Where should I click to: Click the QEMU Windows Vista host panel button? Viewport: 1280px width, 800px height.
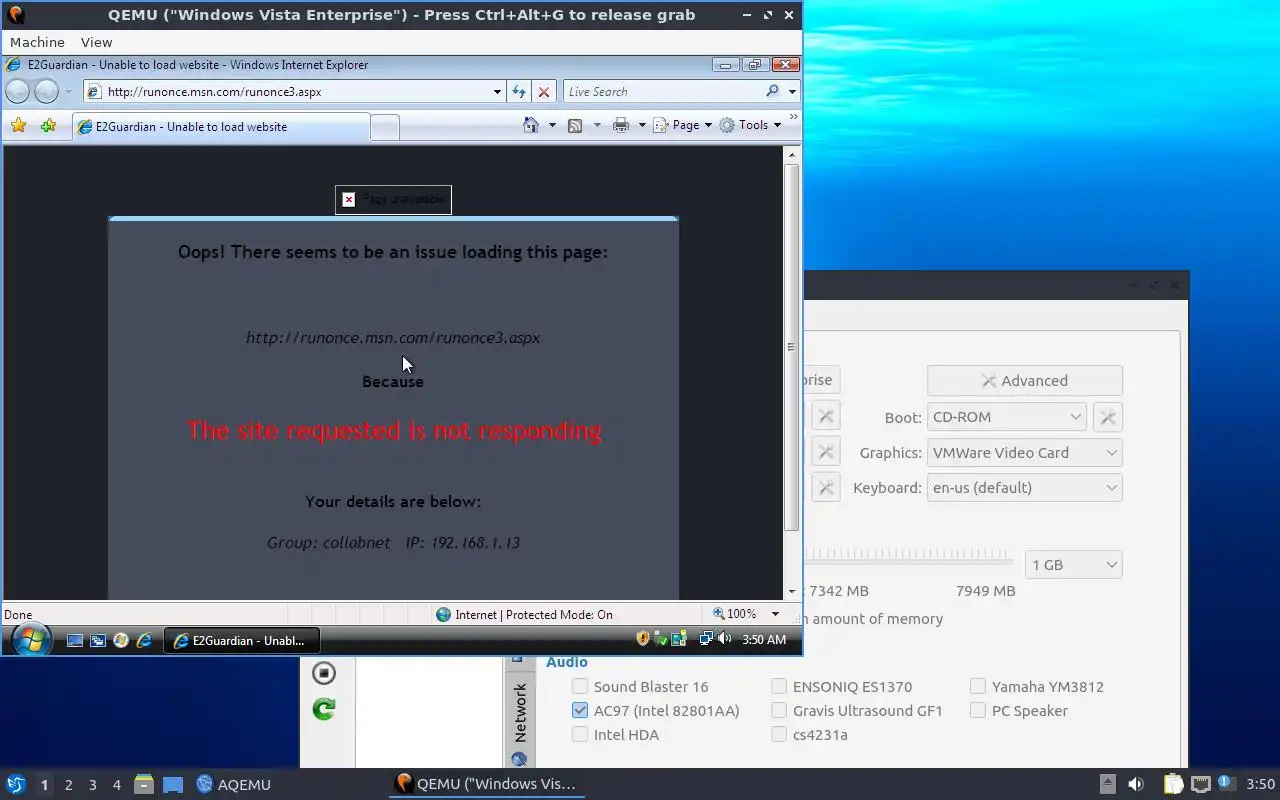click(x=486, y=784)
